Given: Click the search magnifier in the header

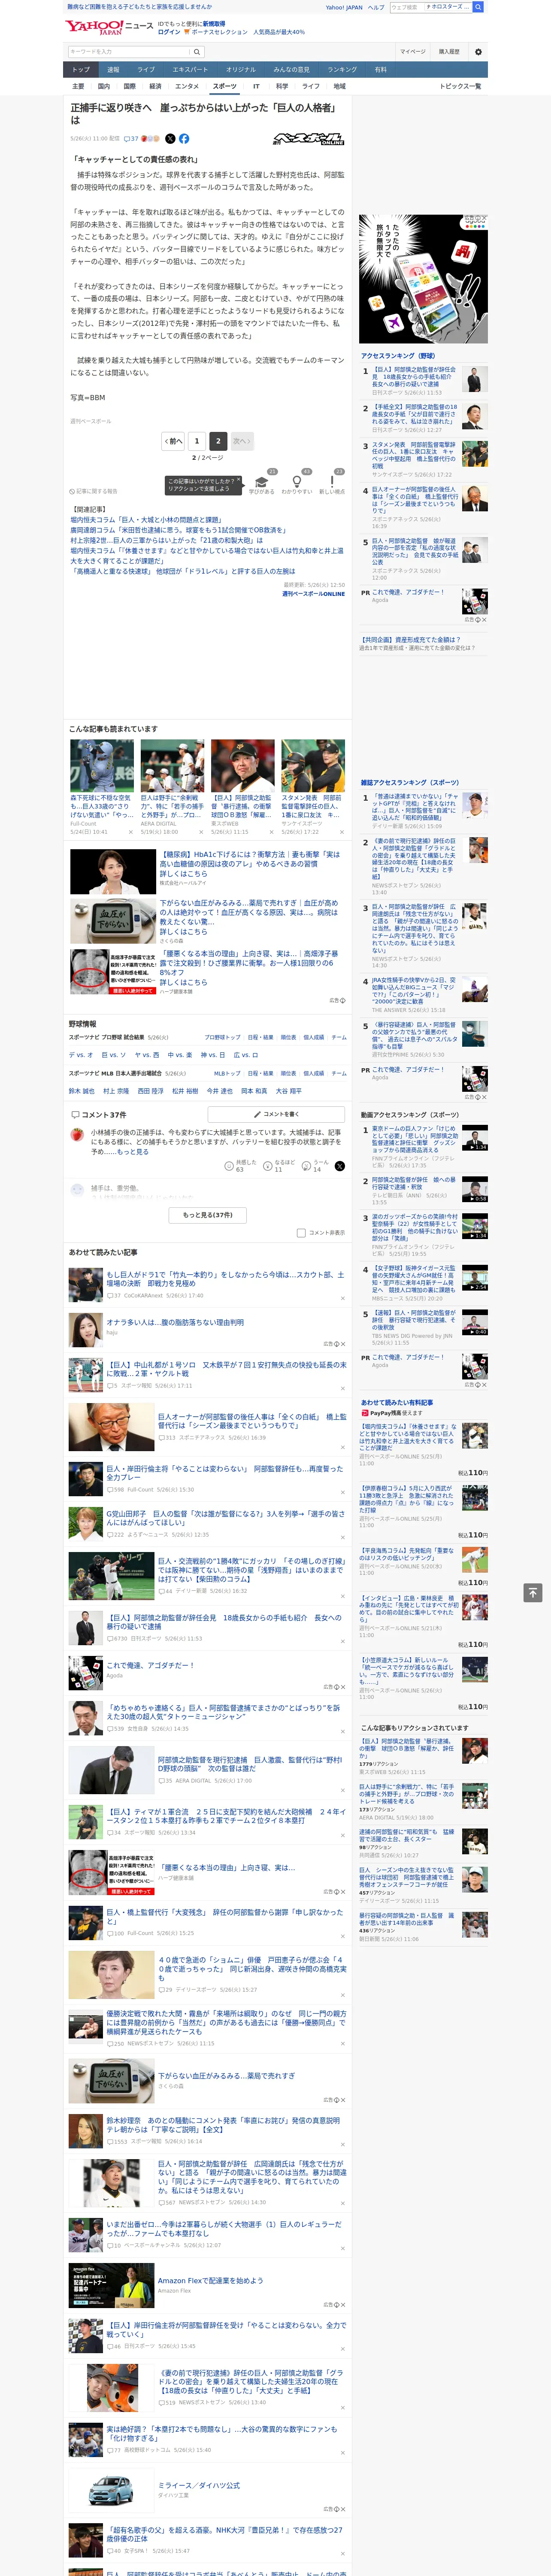Looking at the screenshot, I should pyautogui.click(x=196, y=51).
